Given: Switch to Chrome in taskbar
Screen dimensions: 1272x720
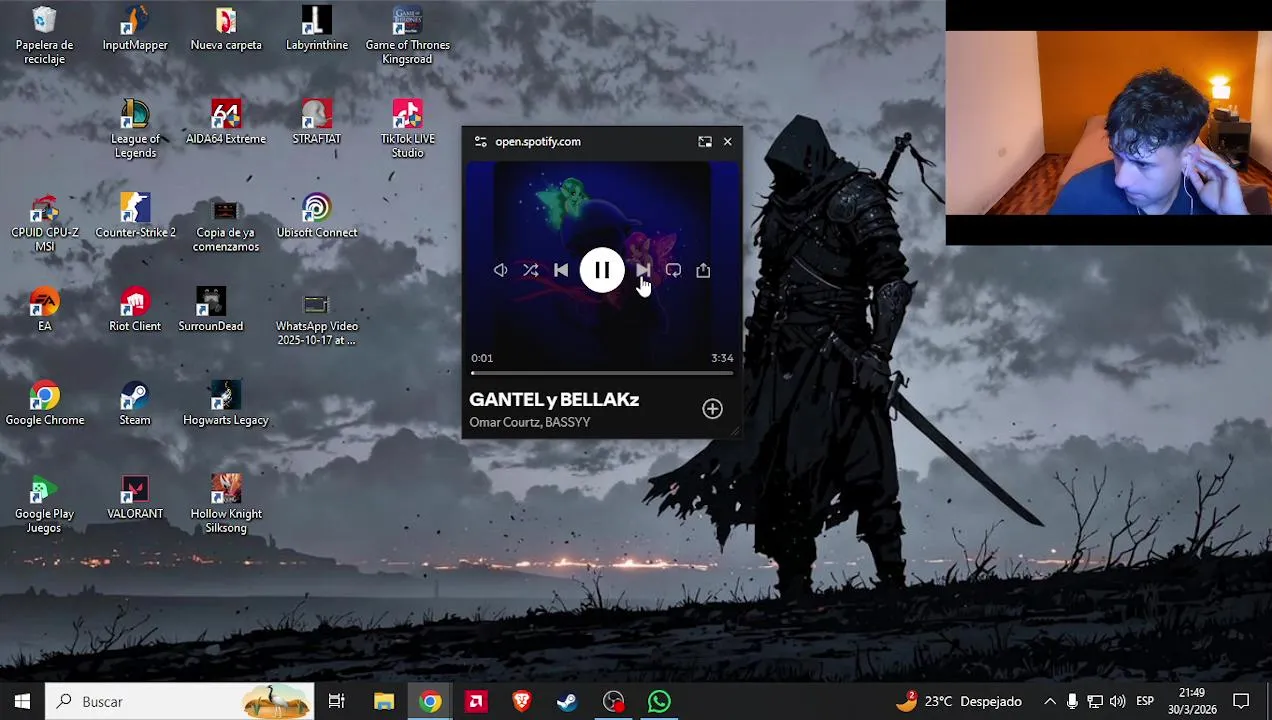Looking at the screenshot, I should 430,701.
